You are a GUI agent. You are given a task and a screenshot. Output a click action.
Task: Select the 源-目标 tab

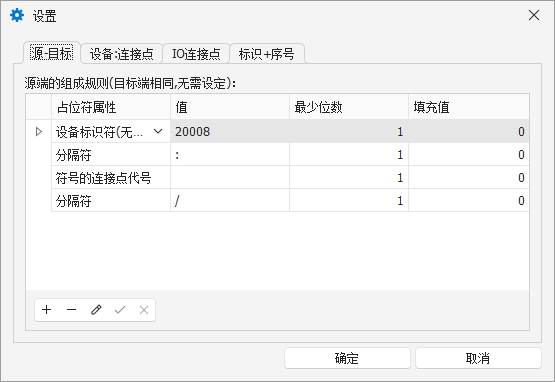coord(52,53)
